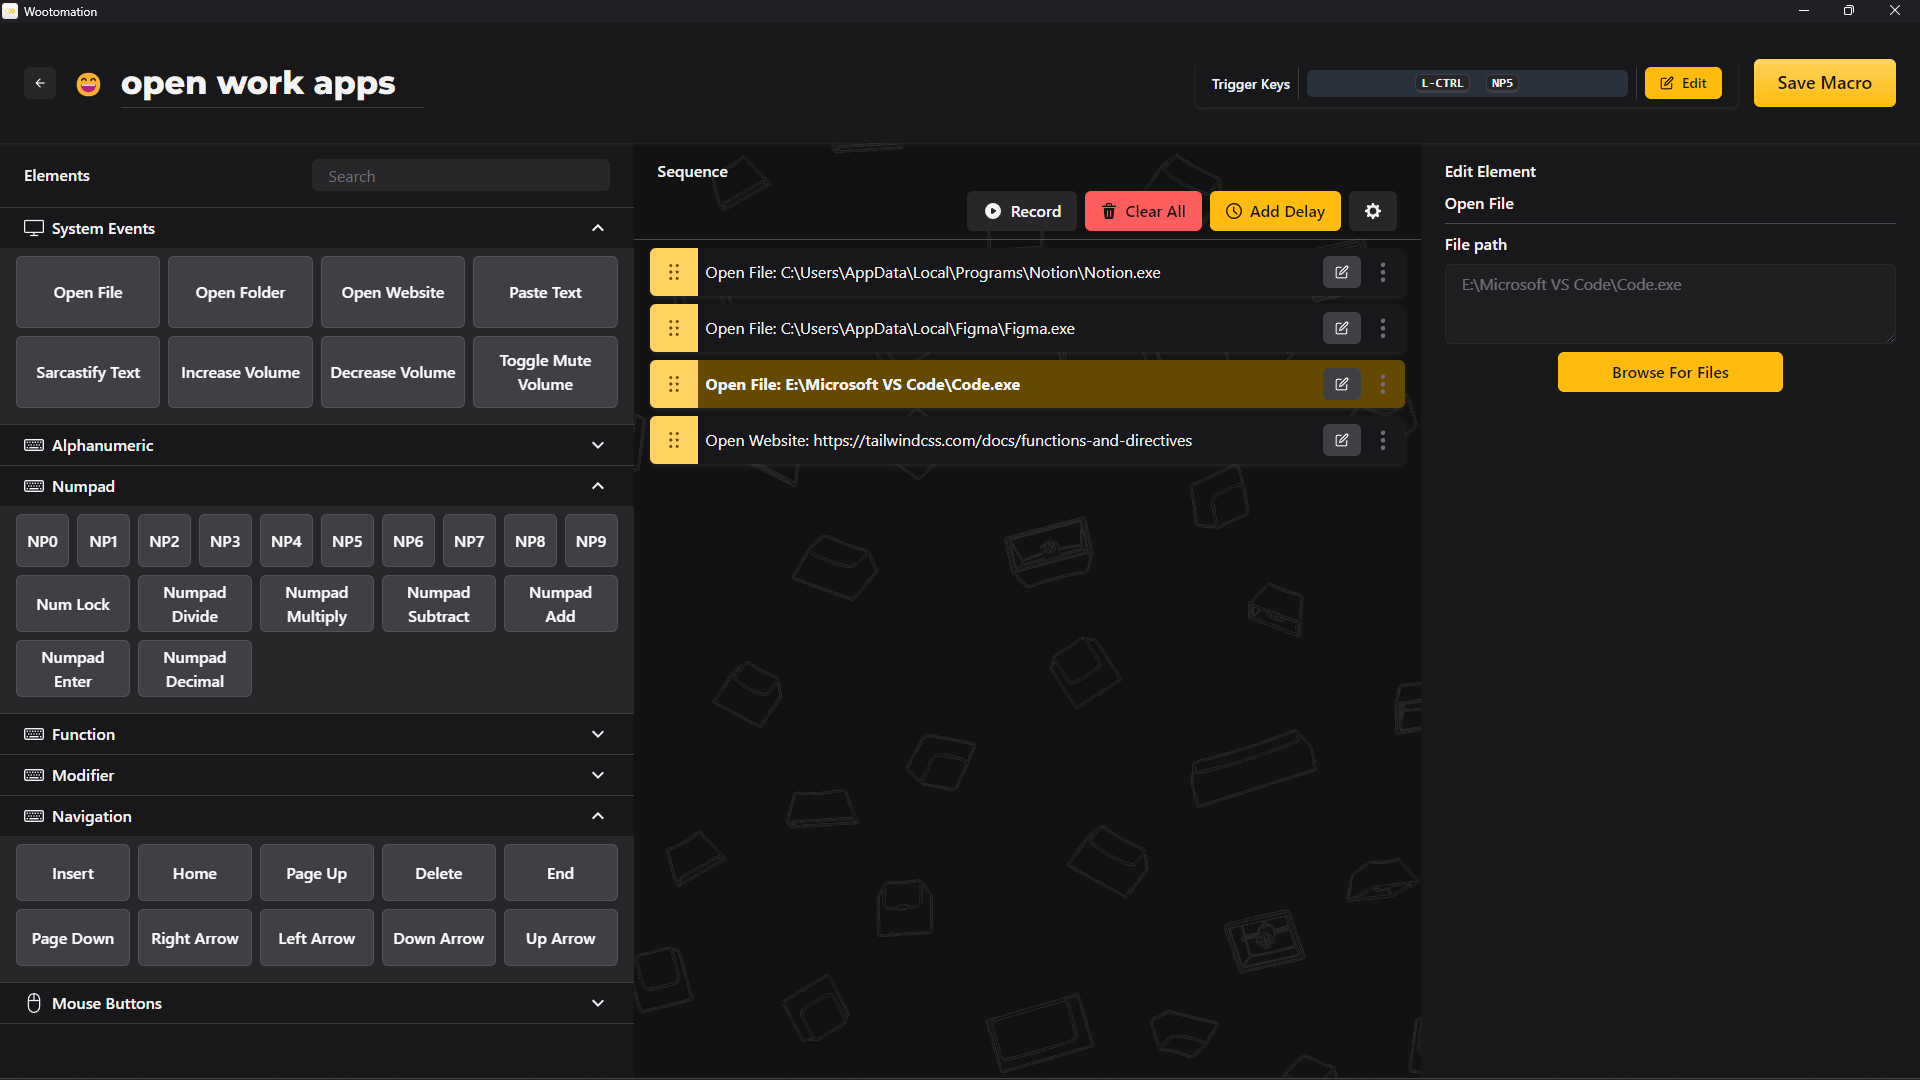Click the Clear All button
Screen dimensions: 1920x1080
pyautogui.click(x=1142, y=211)
